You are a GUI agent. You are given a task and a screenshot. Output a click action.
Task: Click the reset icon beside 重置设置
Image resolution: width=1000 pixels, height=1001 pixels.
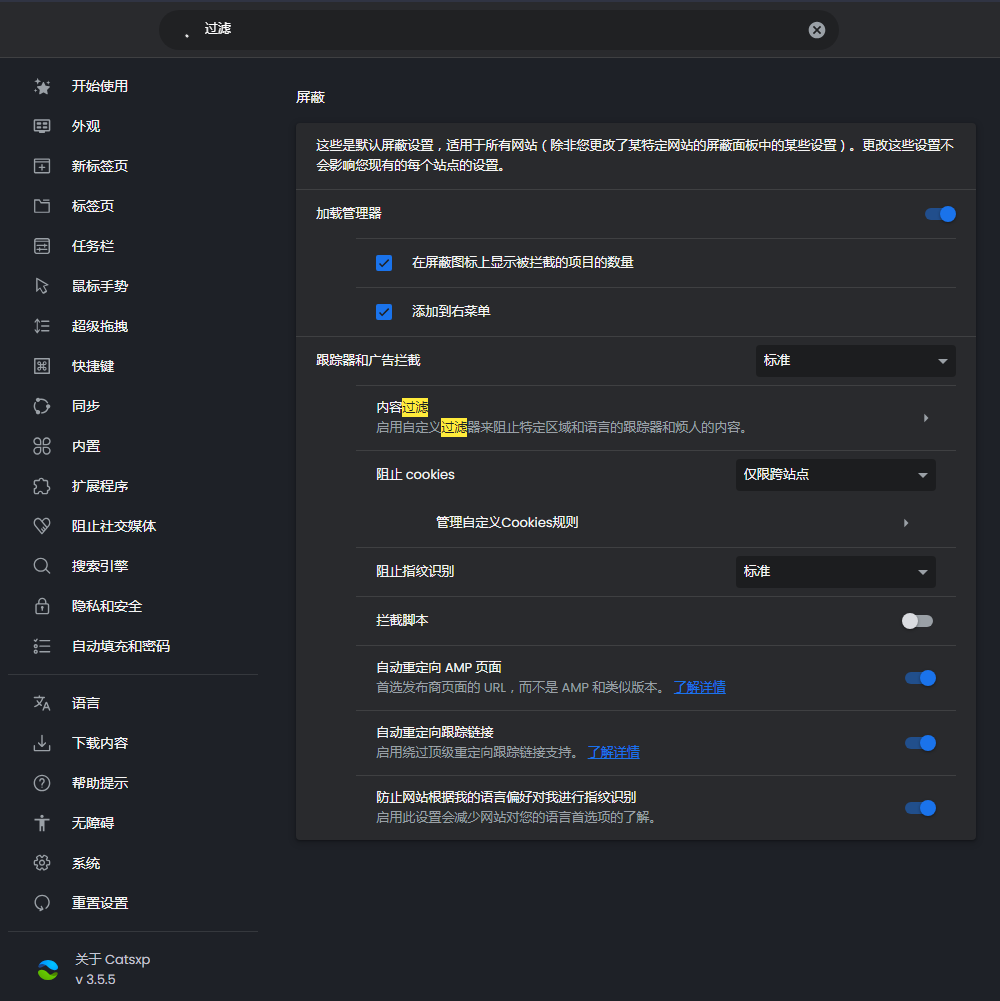(42, 903)
